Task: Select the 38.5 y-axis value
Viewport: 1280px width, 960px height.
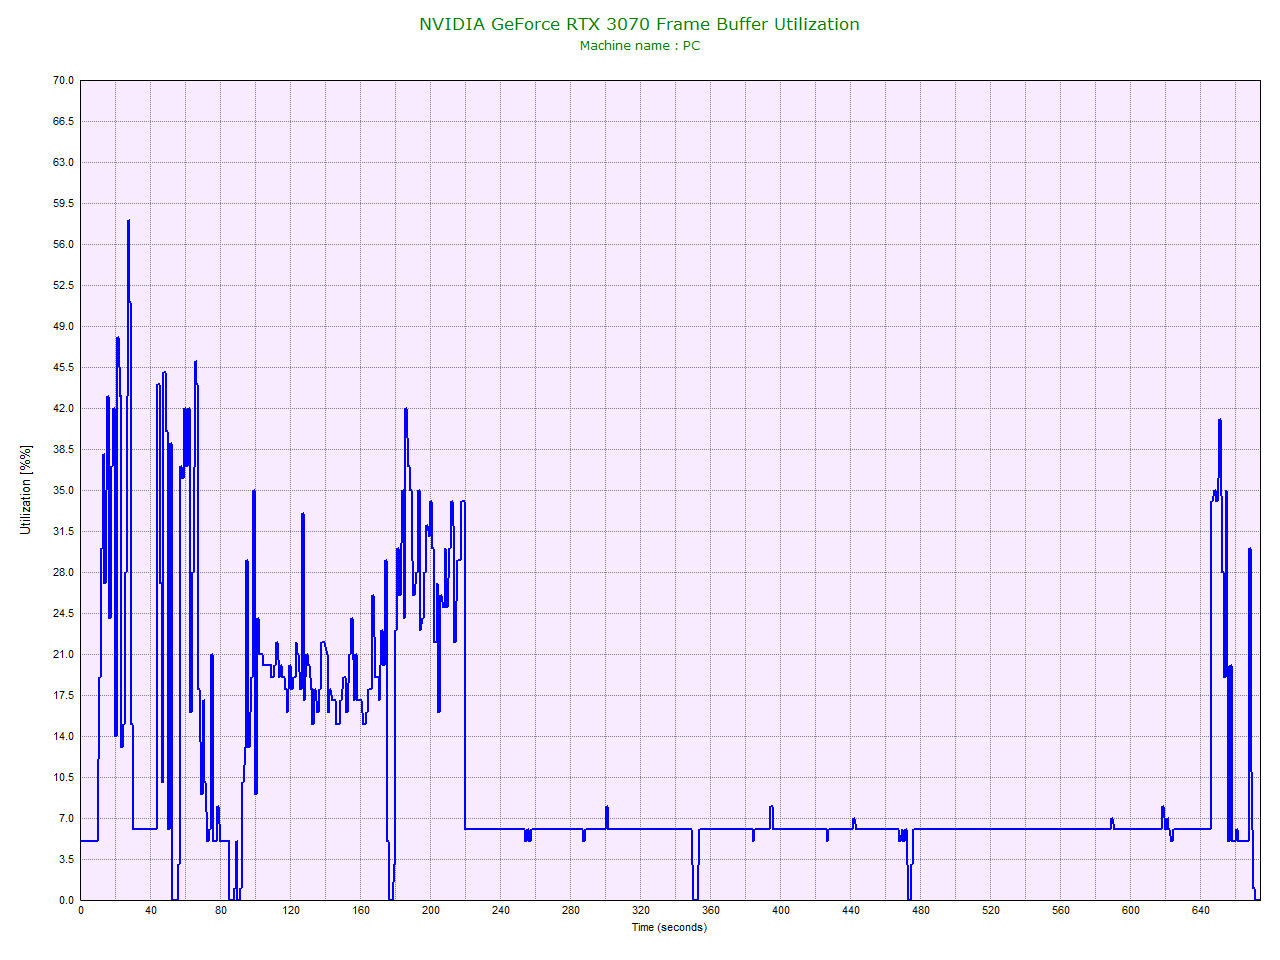Action: click(63, 449)
